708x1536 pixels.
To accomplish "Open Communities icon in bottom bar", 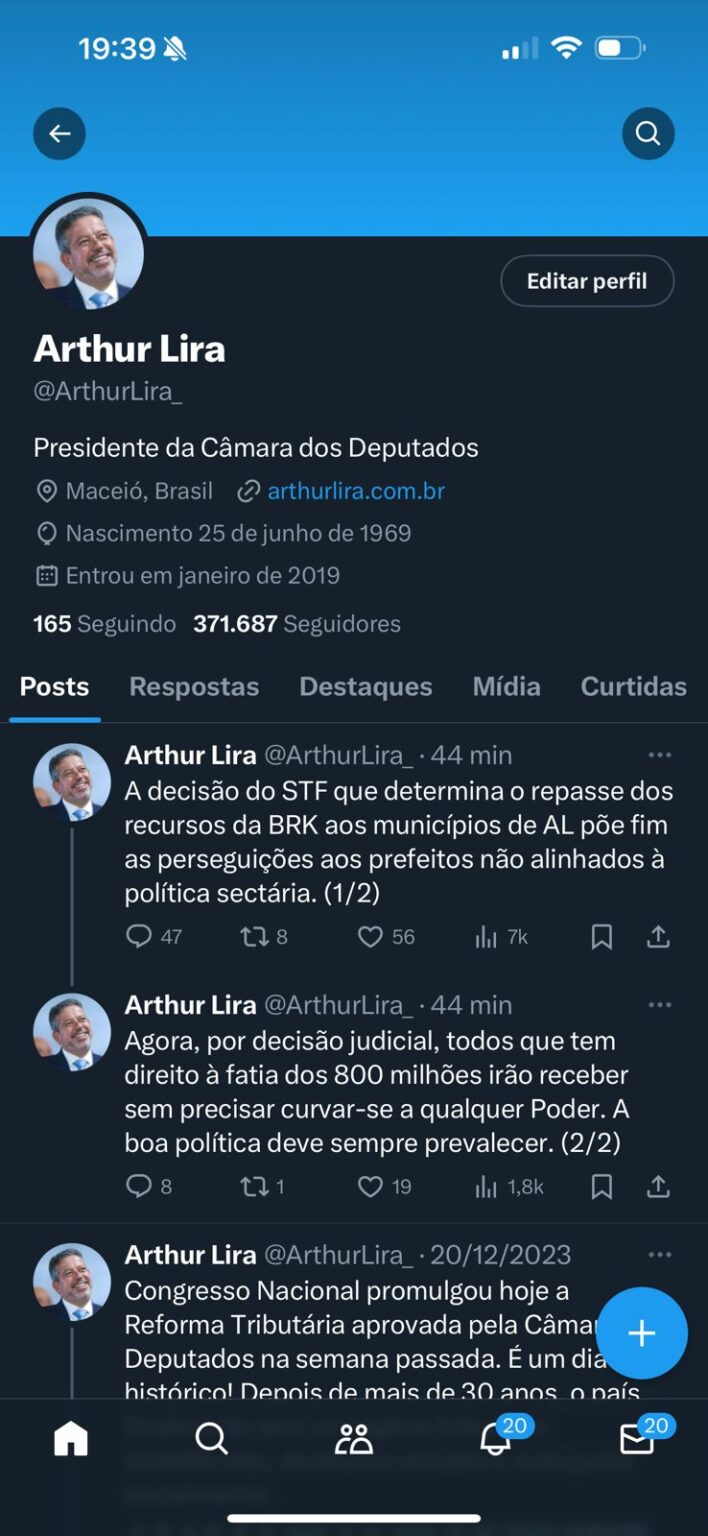I will click(x=353, y=1438).
